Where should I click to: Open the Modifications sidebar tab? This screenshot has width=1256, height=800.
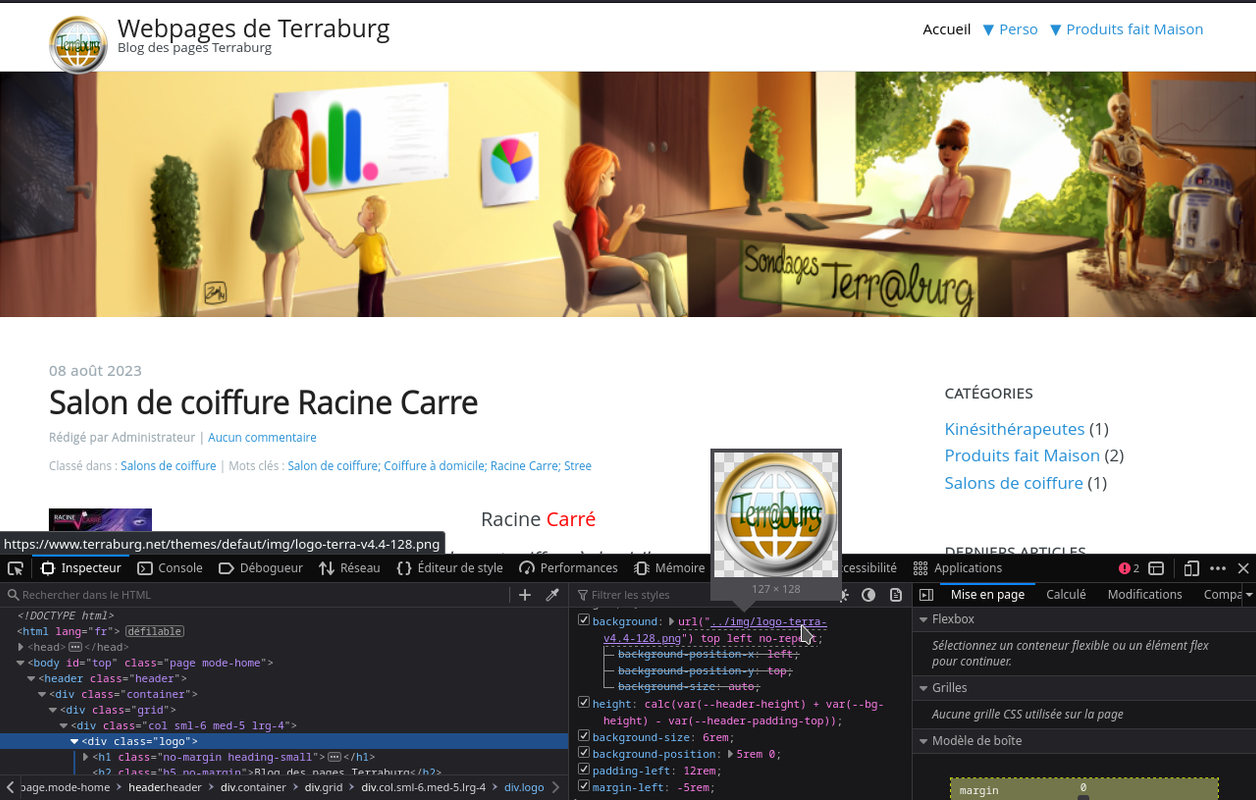[1145, 594]
